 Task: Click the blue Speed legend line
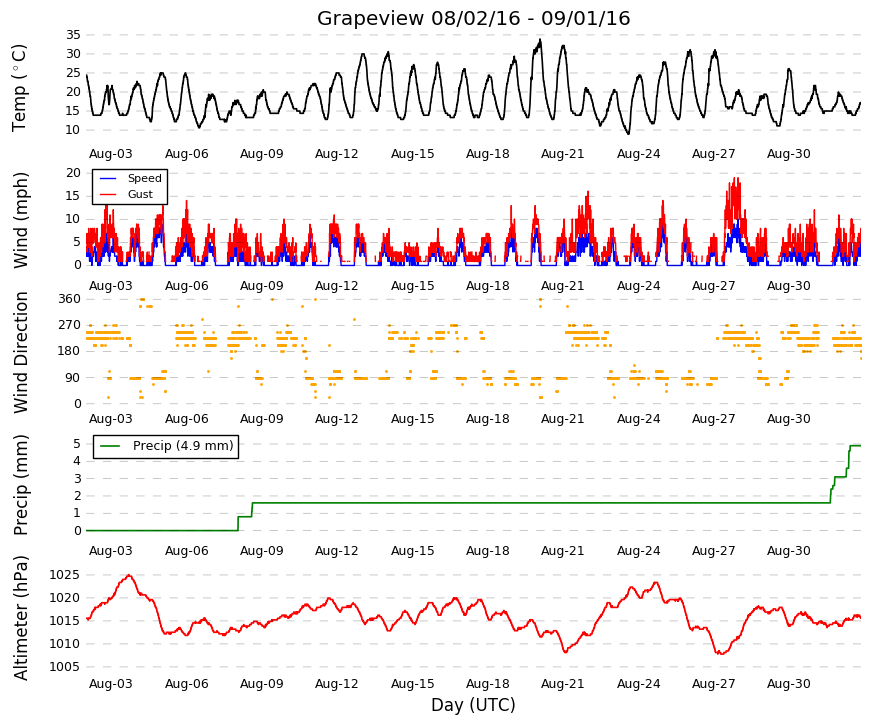click(108, 178)
